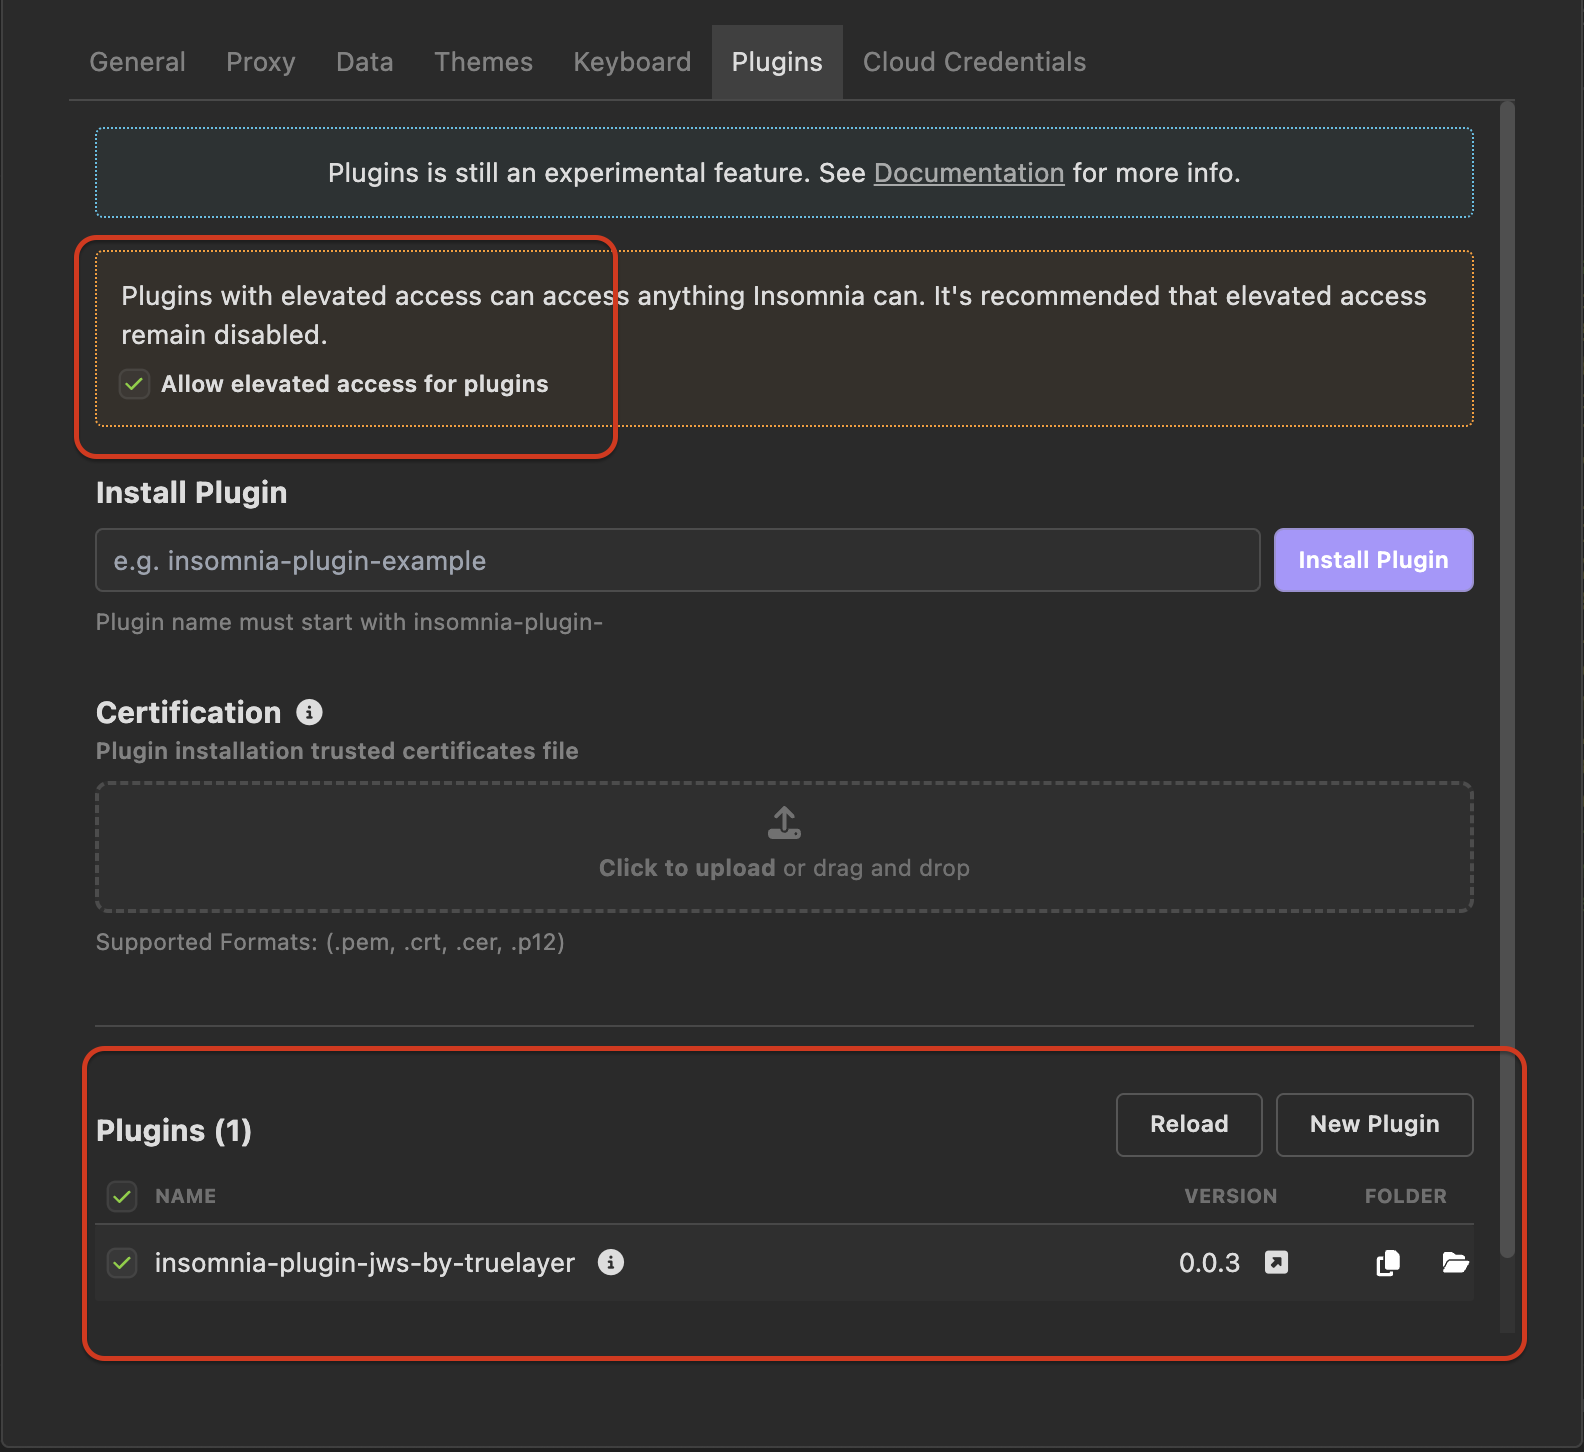The width and height of the screenshot is (1584, 1452).
Task: Show Certification info icon tooltip
Action: pos(309,712)
